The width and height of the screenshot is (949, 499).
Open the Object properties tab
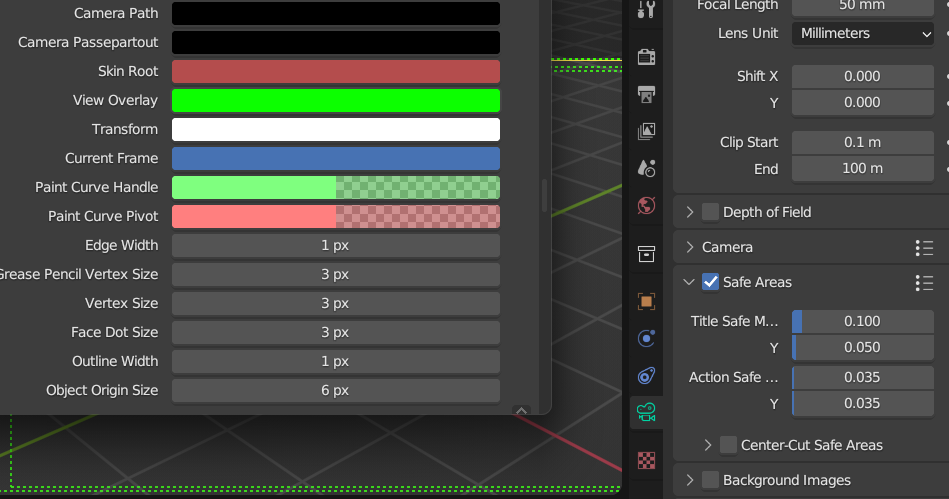(646, 301)
